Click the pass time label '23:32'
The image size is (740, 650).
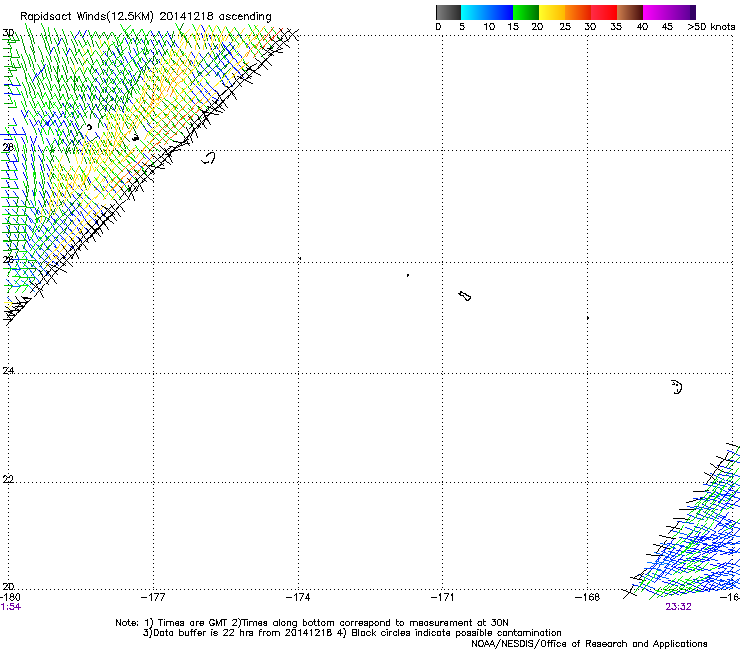[x=678, y=607]
